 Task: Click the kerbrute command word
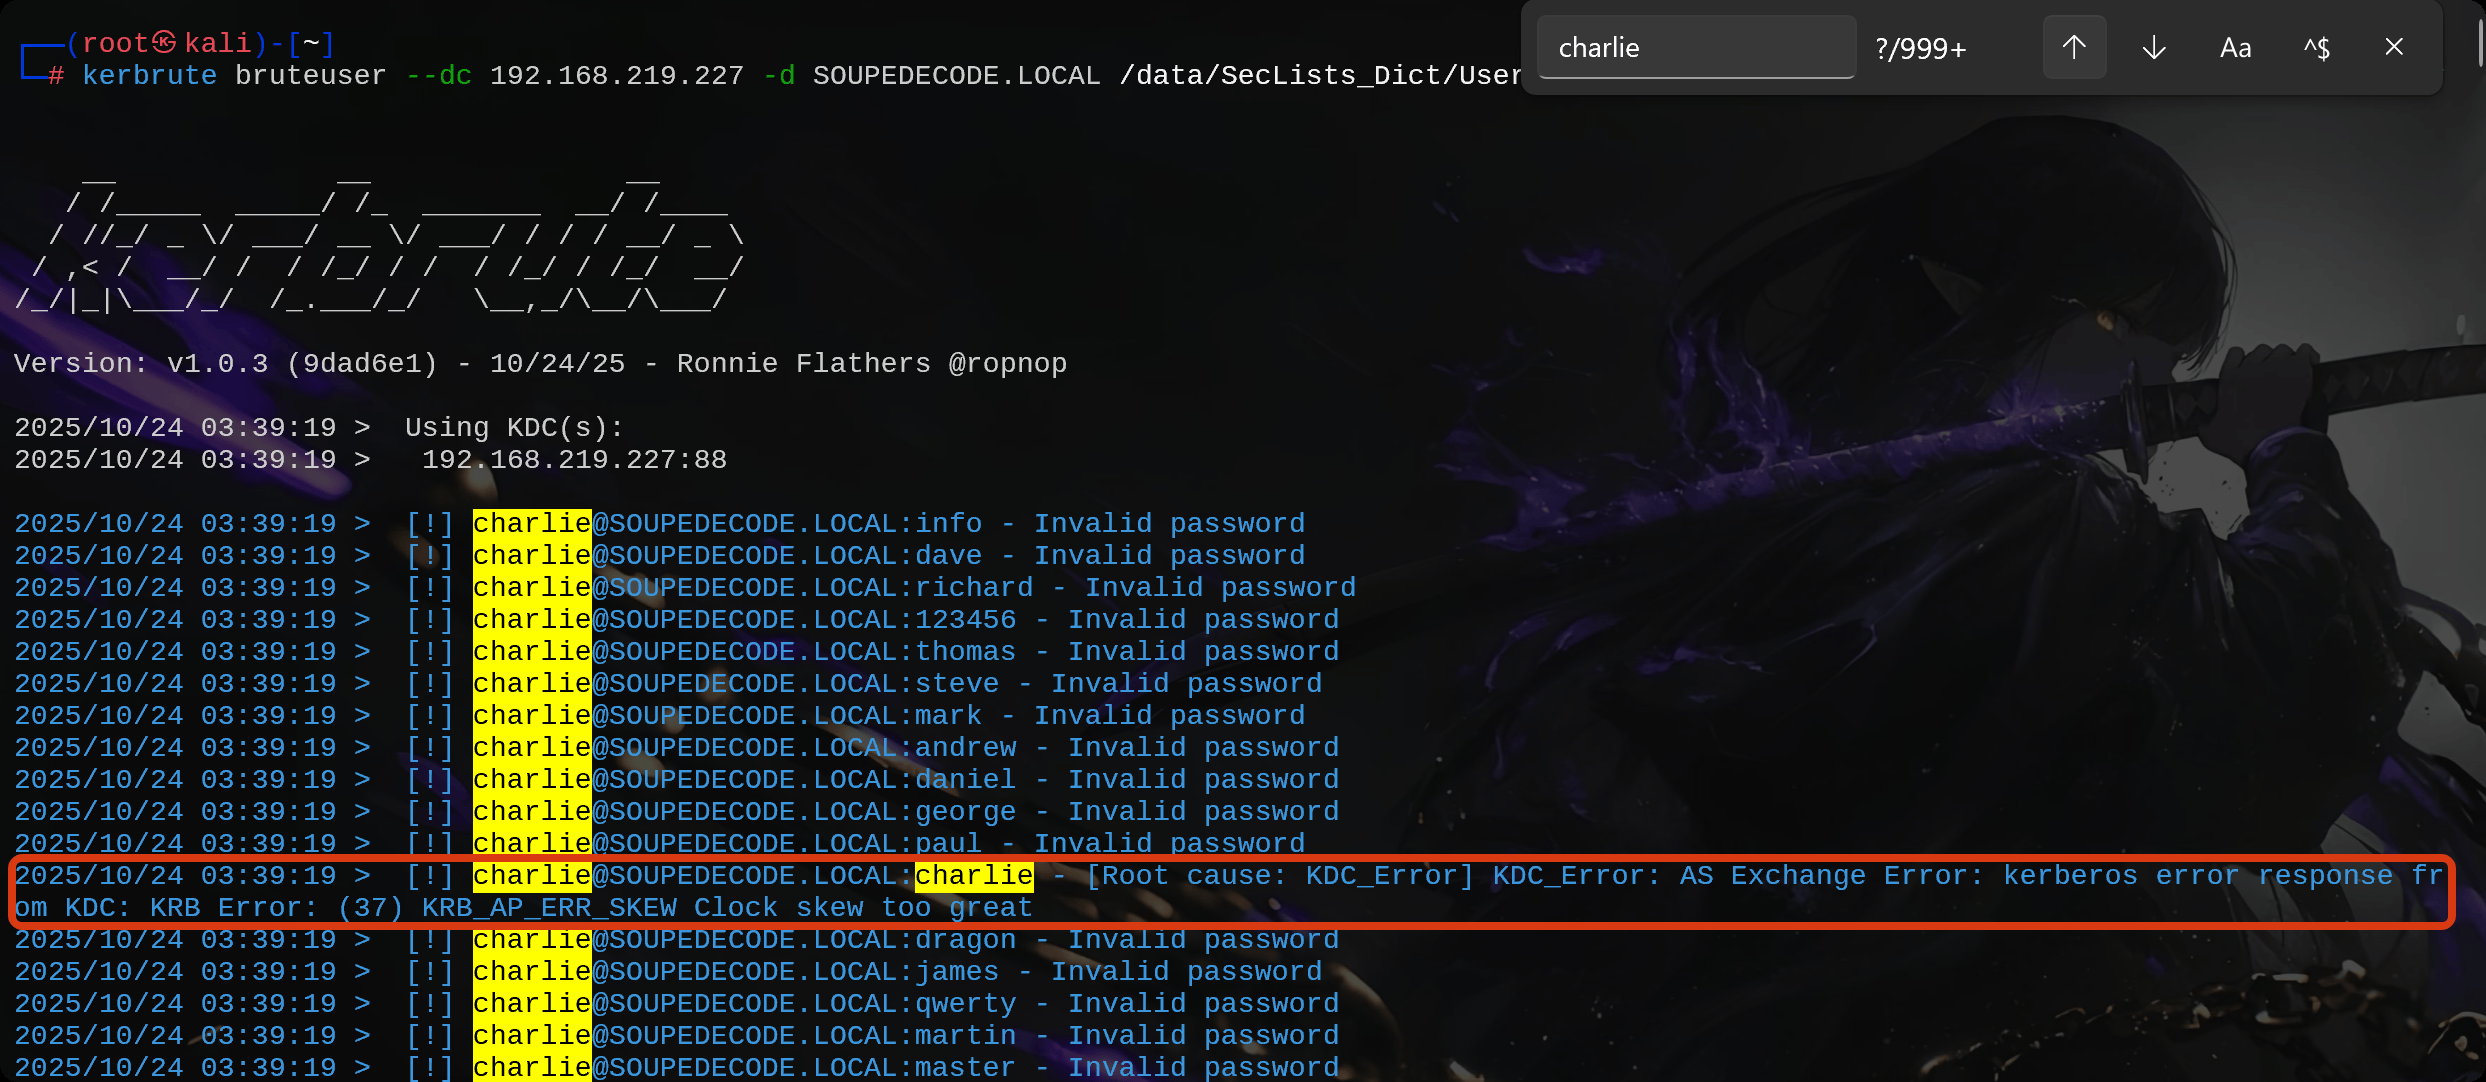[x=149, y=76]
